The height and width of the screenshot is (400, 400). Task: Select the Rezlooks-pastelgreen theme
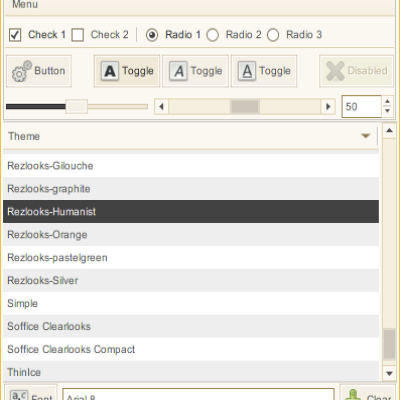(x=191, y=258)
